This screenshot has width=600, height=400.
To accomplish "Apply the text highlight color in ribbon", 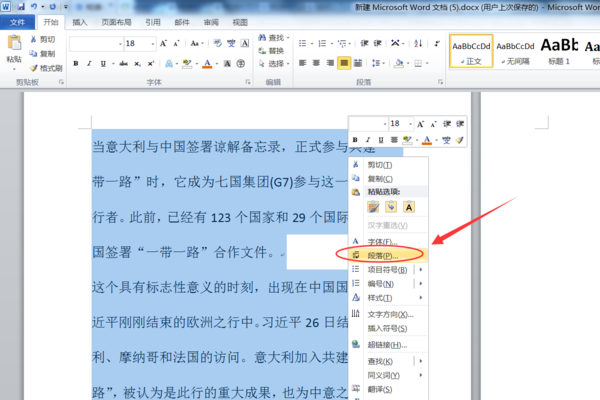I will coord(187,64).
